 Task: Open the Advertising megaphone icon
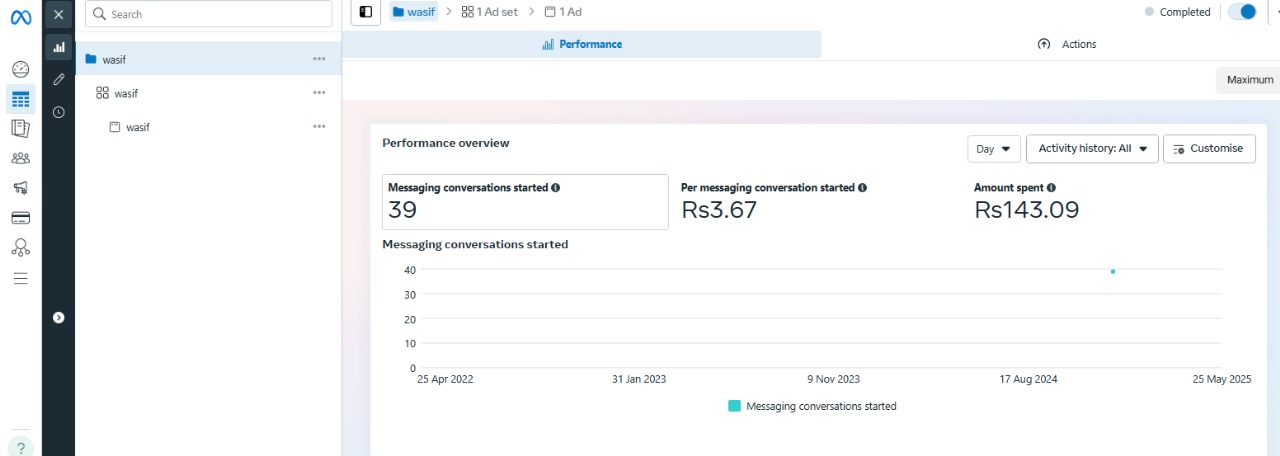(20, 188)
